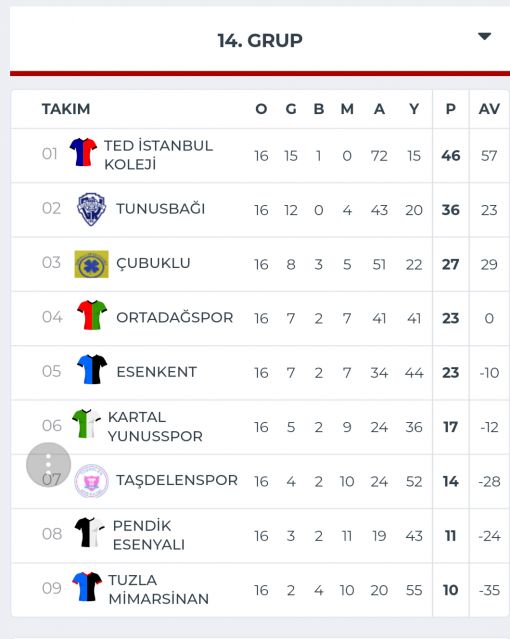Image resolution: width=510 pixels, height=639 pixels.
Task: Click the TAKIM column header
Action: click(x=66, y=109)
